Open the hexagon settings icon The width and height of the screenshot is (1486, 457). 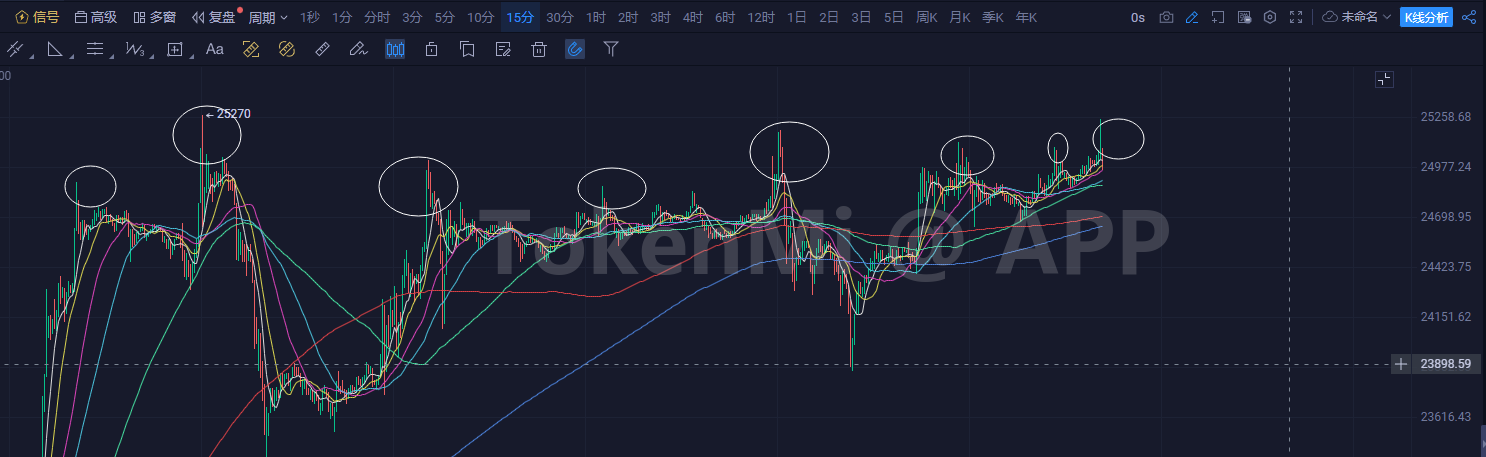[x=1270, y=17]
